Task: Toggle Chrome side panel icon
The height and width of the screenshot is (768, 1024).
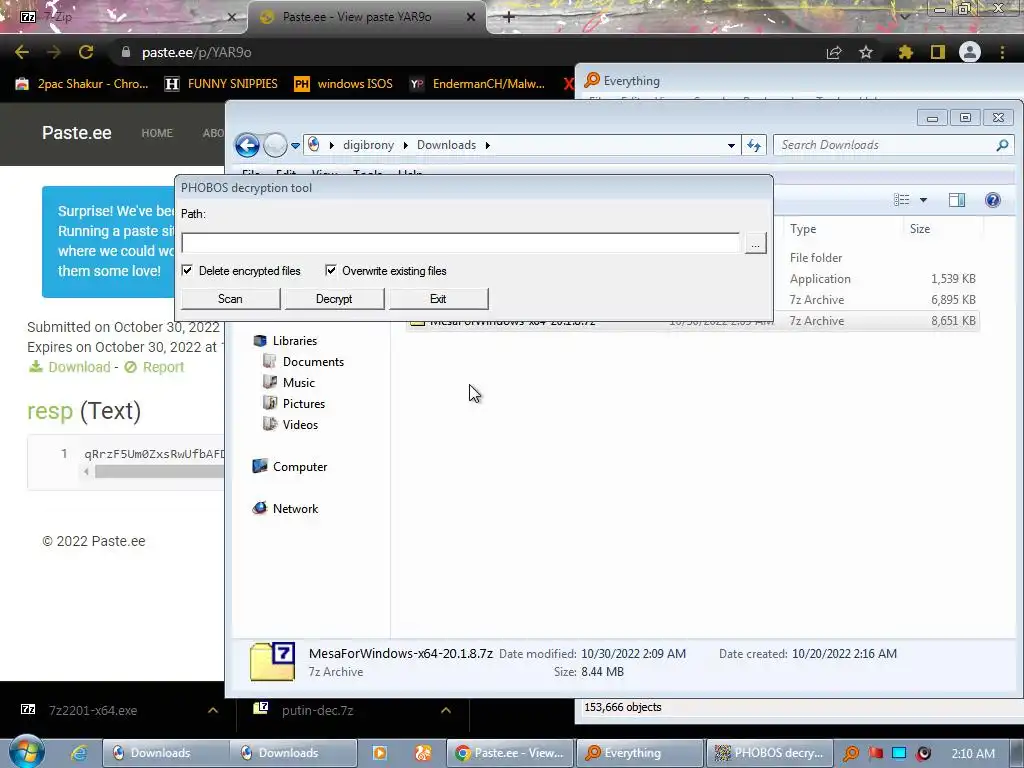Action: click(x=938, y=52)
